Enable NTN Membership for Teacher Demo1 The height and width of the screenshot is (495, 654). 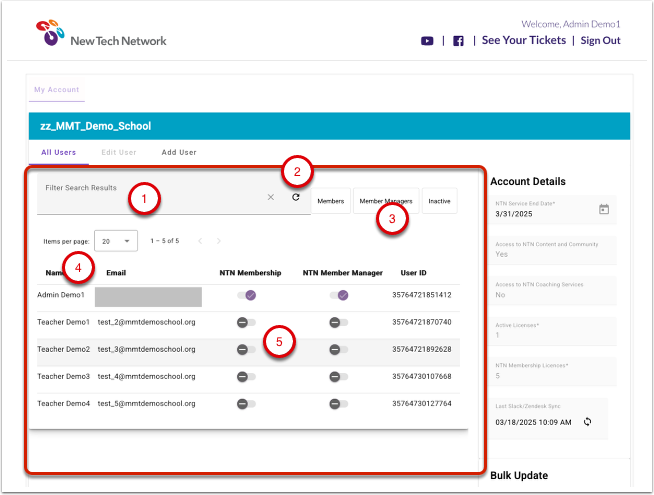tap(246, 323)
